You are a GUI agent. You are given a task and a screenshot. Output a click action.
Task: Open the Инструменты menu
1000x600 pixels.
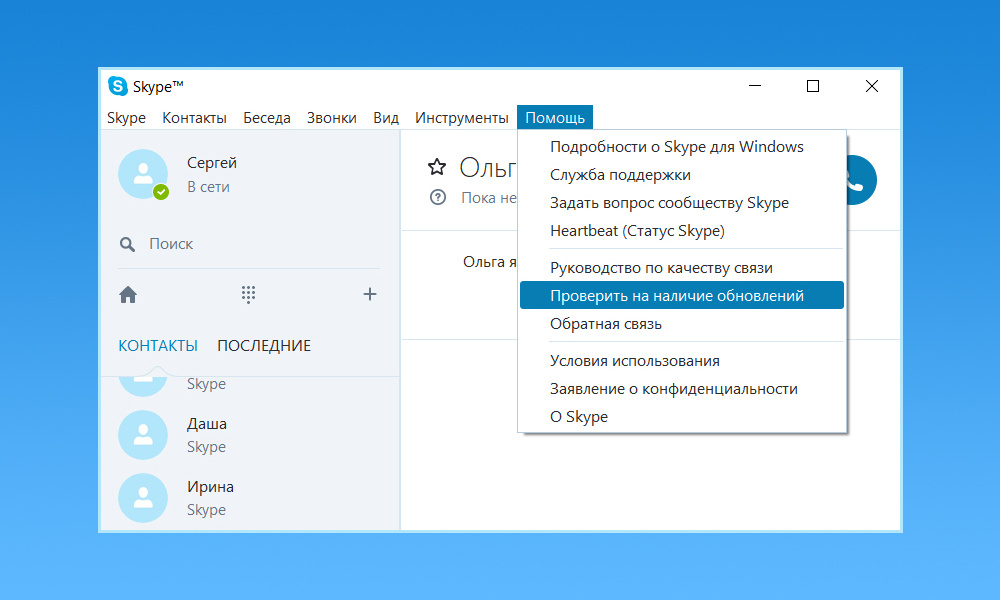462,118
